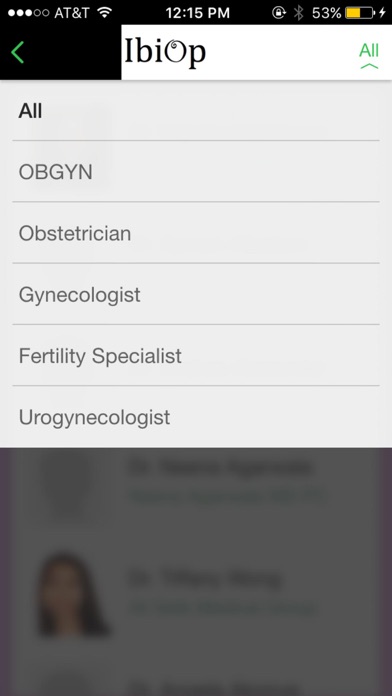Tap the Bluetooth status icon
This screenshot has width=392, height=696.
[x=298, y=12]
